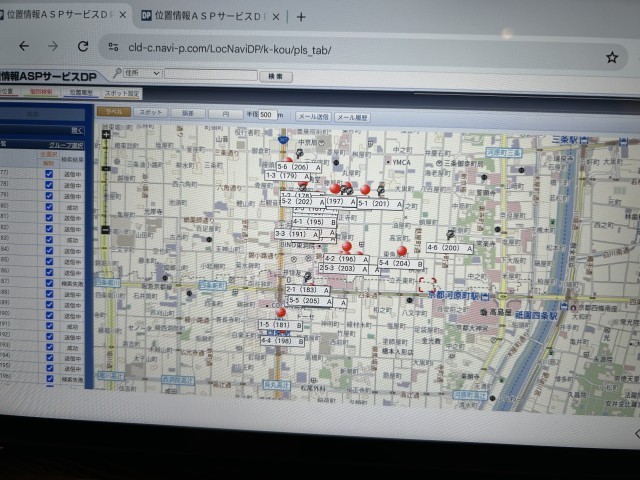The image size is (640, 480).
Task: Toggle the checkbox on row 190
Action: 49,315
